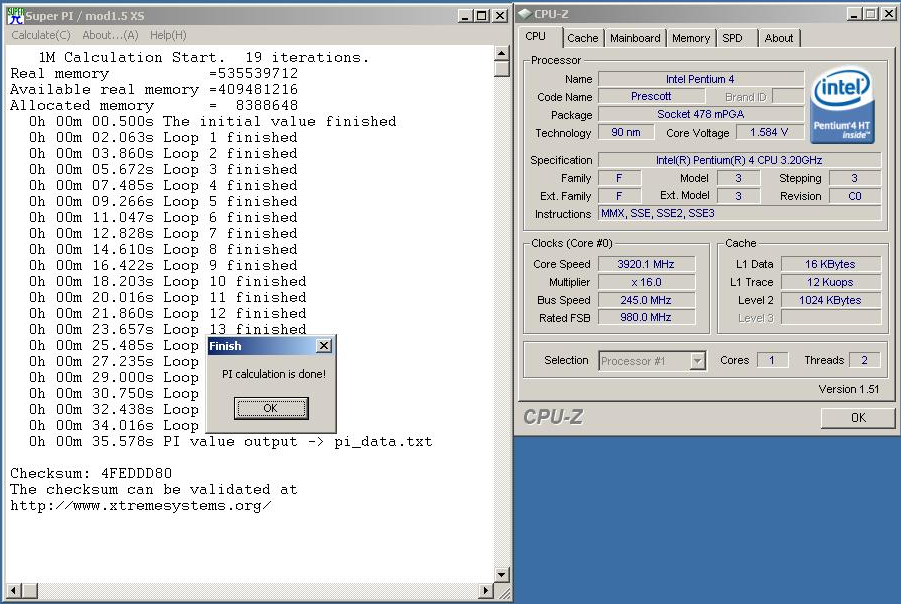Minimize the Super PI window
This screenshot has height=604, width=901.
click(x=465, y=16)
